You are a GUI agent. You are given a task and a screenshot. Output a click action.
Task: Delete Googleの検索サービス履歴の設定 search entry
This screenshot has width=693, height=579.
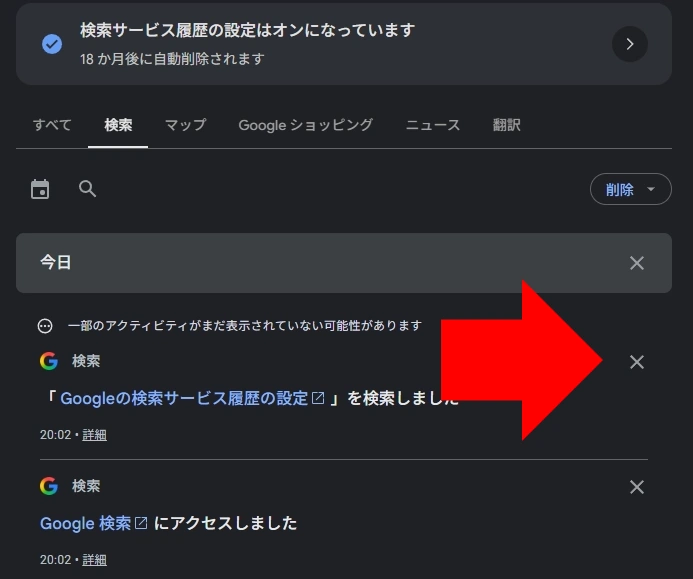[x=636, y=362]
